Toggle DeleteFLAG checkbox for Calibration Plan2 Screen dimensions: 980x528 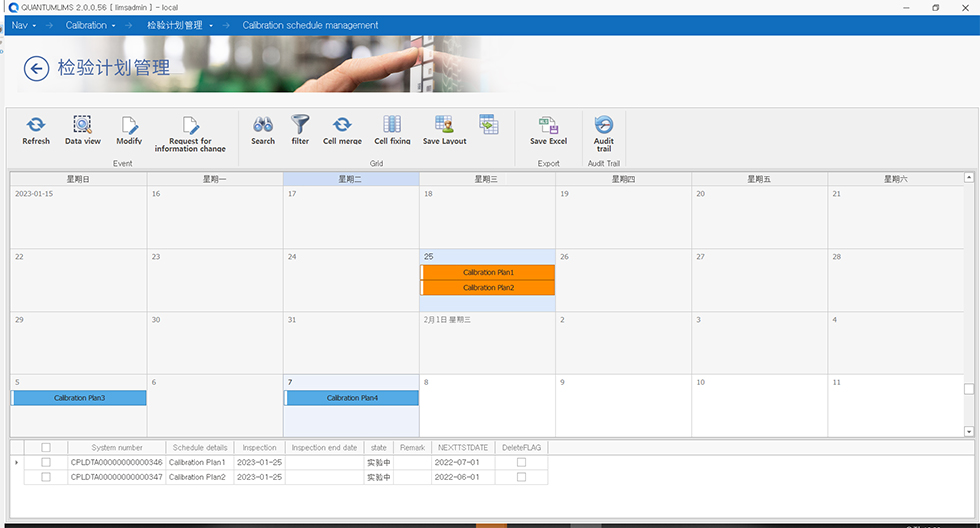click(521, 477)
